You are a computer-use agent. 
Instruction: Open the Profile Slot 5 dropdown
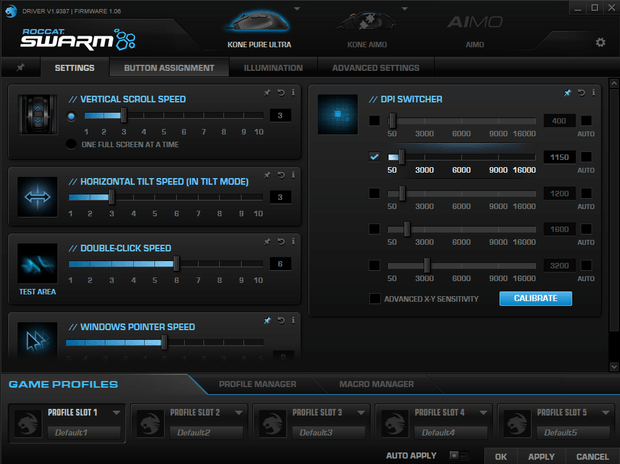(x=605, y=413)
